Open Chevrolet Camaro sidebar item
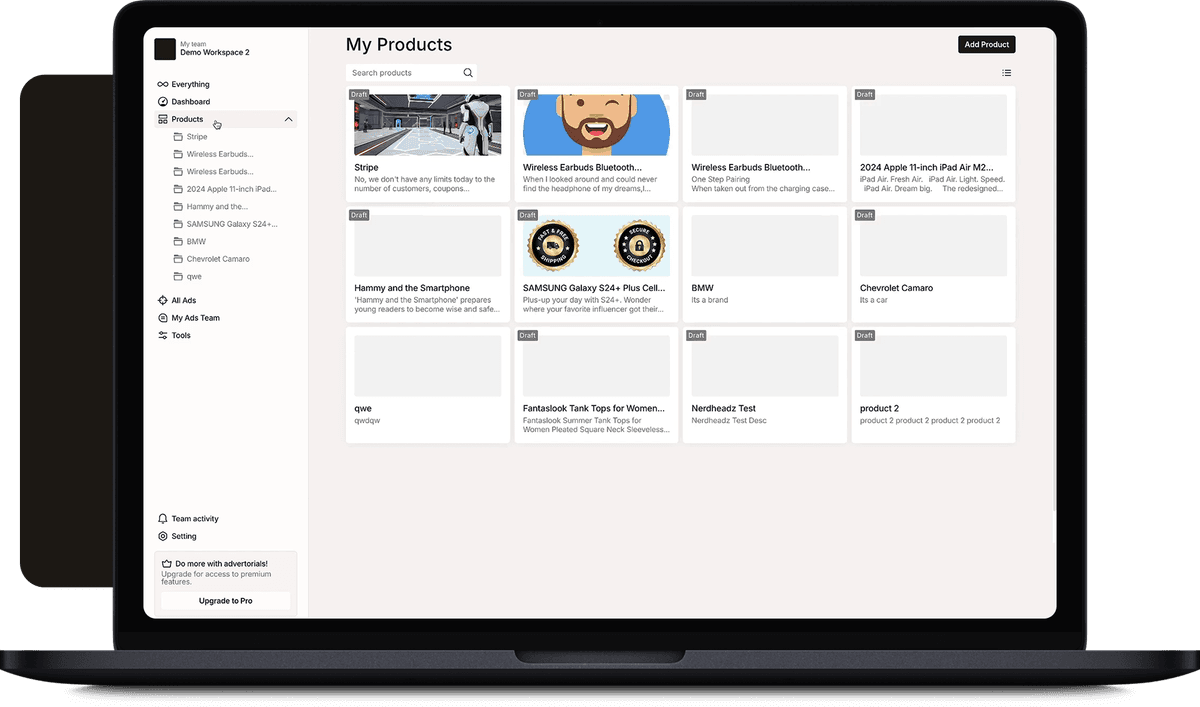This screenshot has width=1200, height=707. tap(218, 259)
